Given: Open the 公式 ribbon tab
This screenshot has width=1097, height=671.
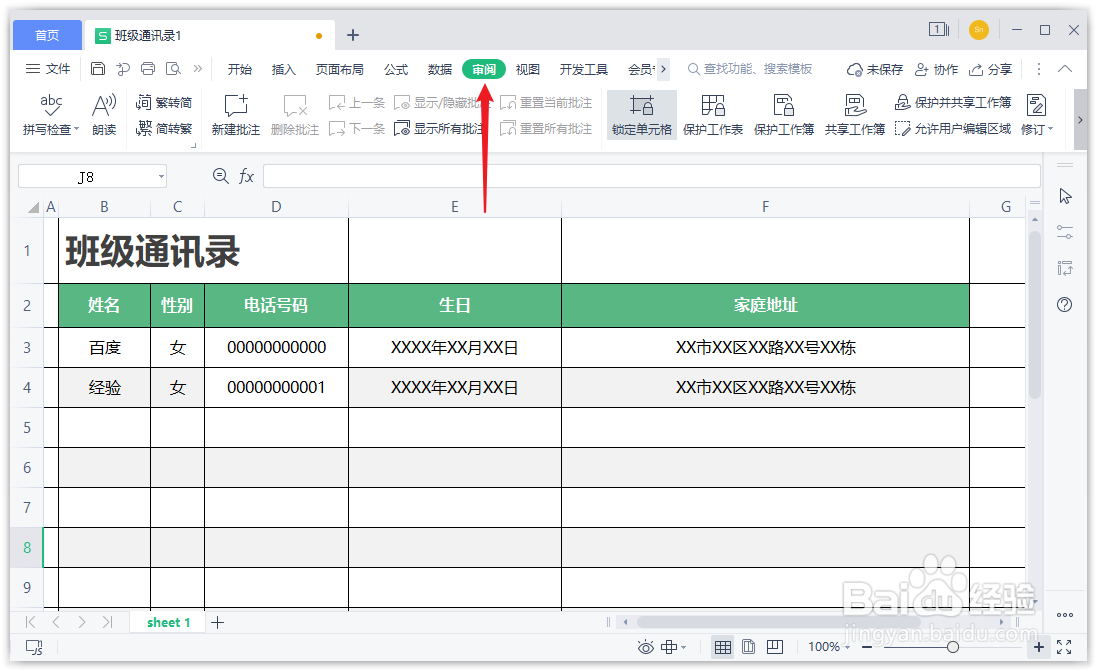Looking at the screenshot, I should (395, 69).
